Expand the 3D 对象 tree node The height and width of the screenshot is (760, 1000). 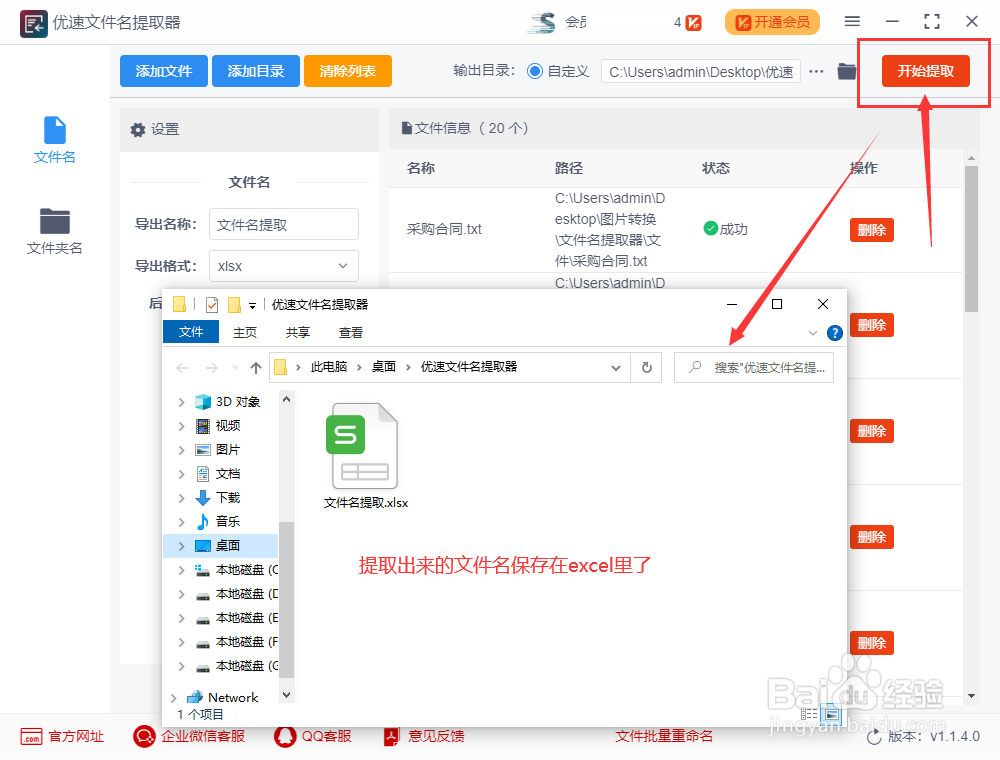181,402
